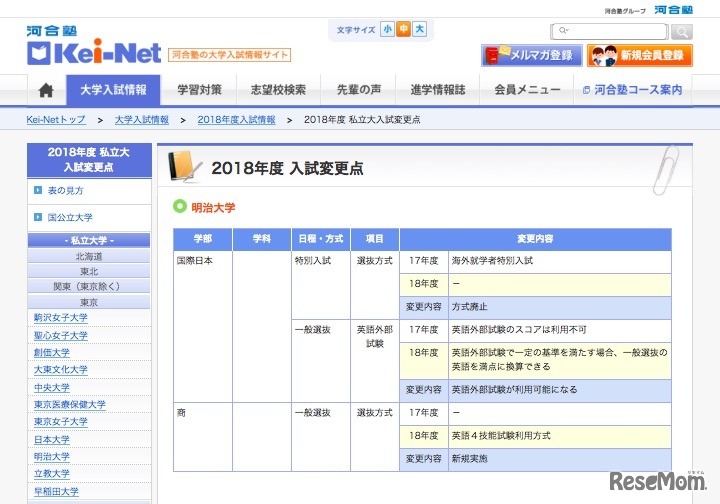
Task: Open the 早稲田大学 link
Action: click(x=56, y=491)
